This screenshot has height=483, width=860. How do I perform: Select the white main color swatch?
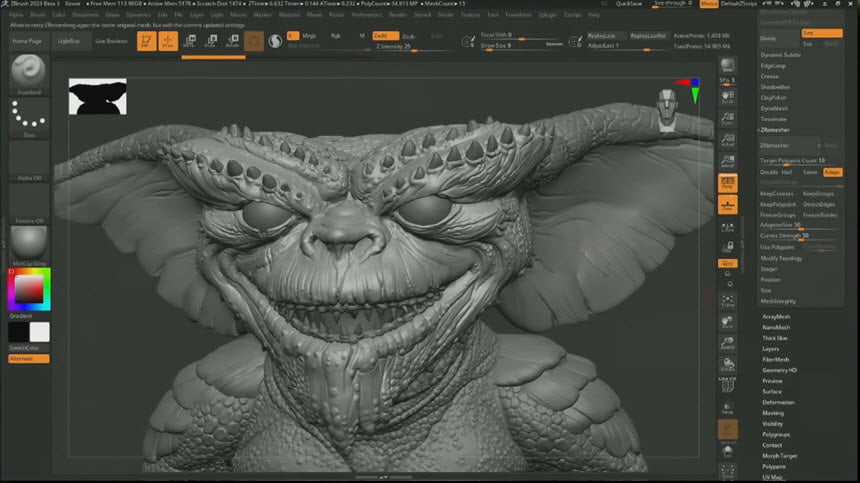pos(39,332)
